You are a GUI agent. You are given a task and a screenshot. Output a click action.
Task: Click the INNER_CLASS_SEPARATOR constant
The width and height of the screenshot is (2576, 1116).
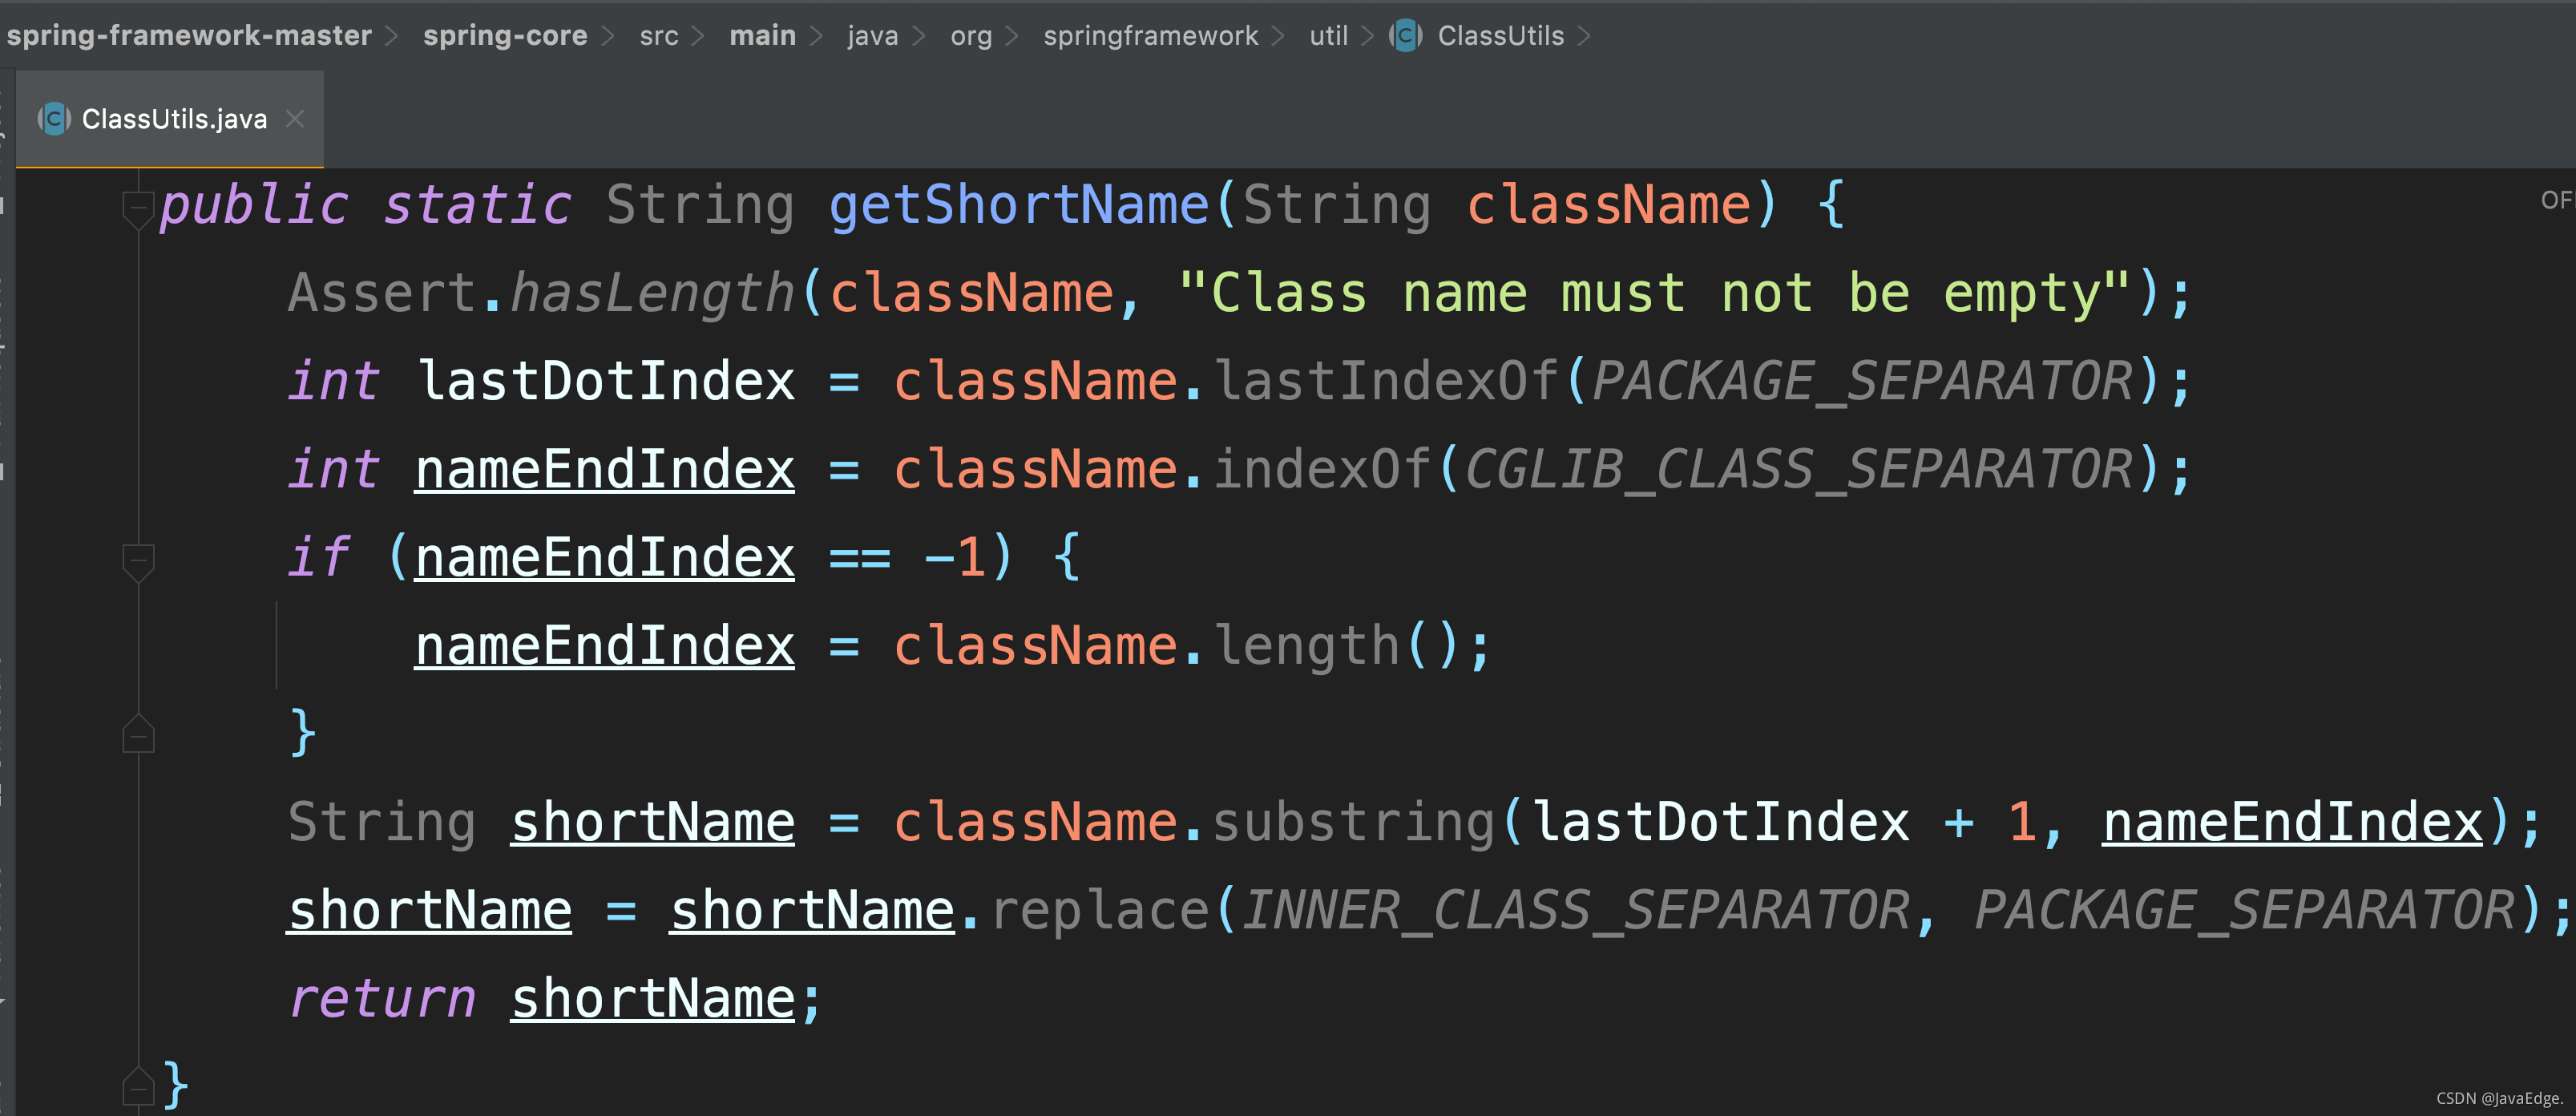pos(1576,910)
